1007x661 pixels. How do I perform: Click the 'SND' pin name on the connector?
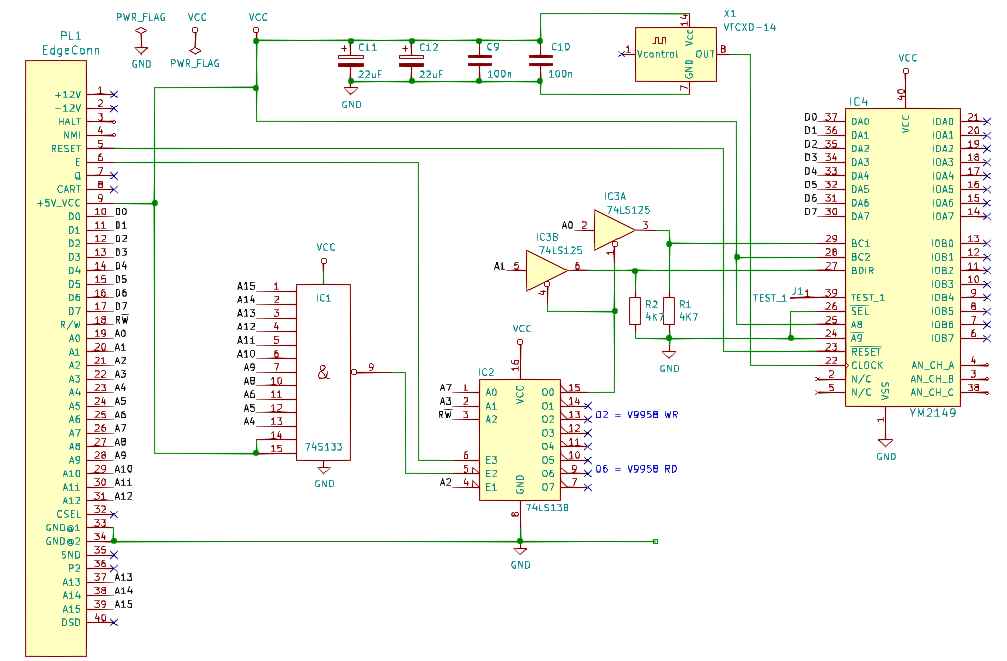pos(71,555)
